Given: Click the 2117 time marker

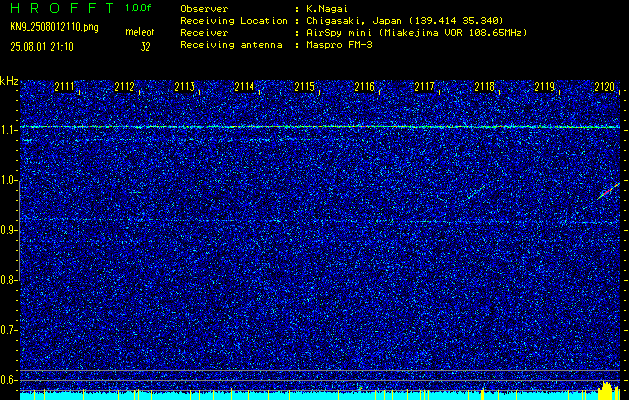Looking at the screenshot, I should (x=424, y=87).
